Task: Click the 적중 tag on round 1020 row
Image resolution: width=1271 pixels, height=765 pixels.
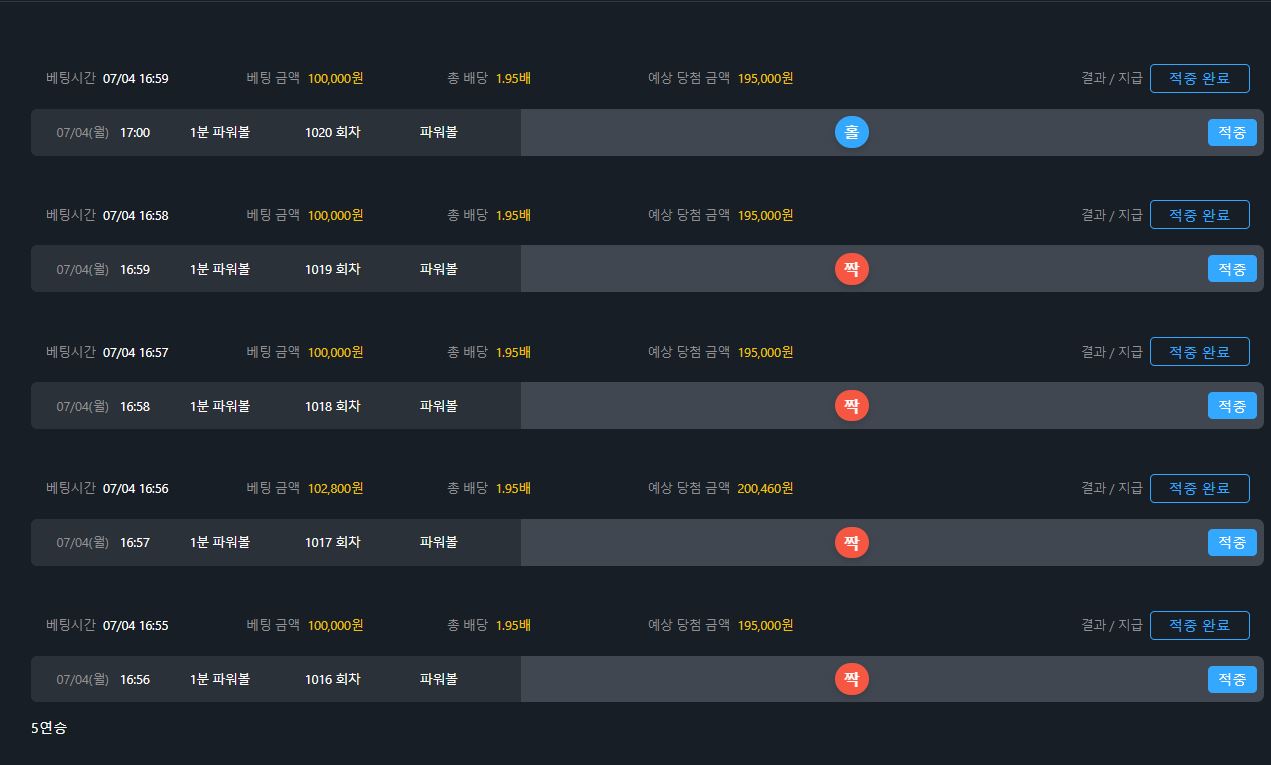Action: [x=1232, y=133]
